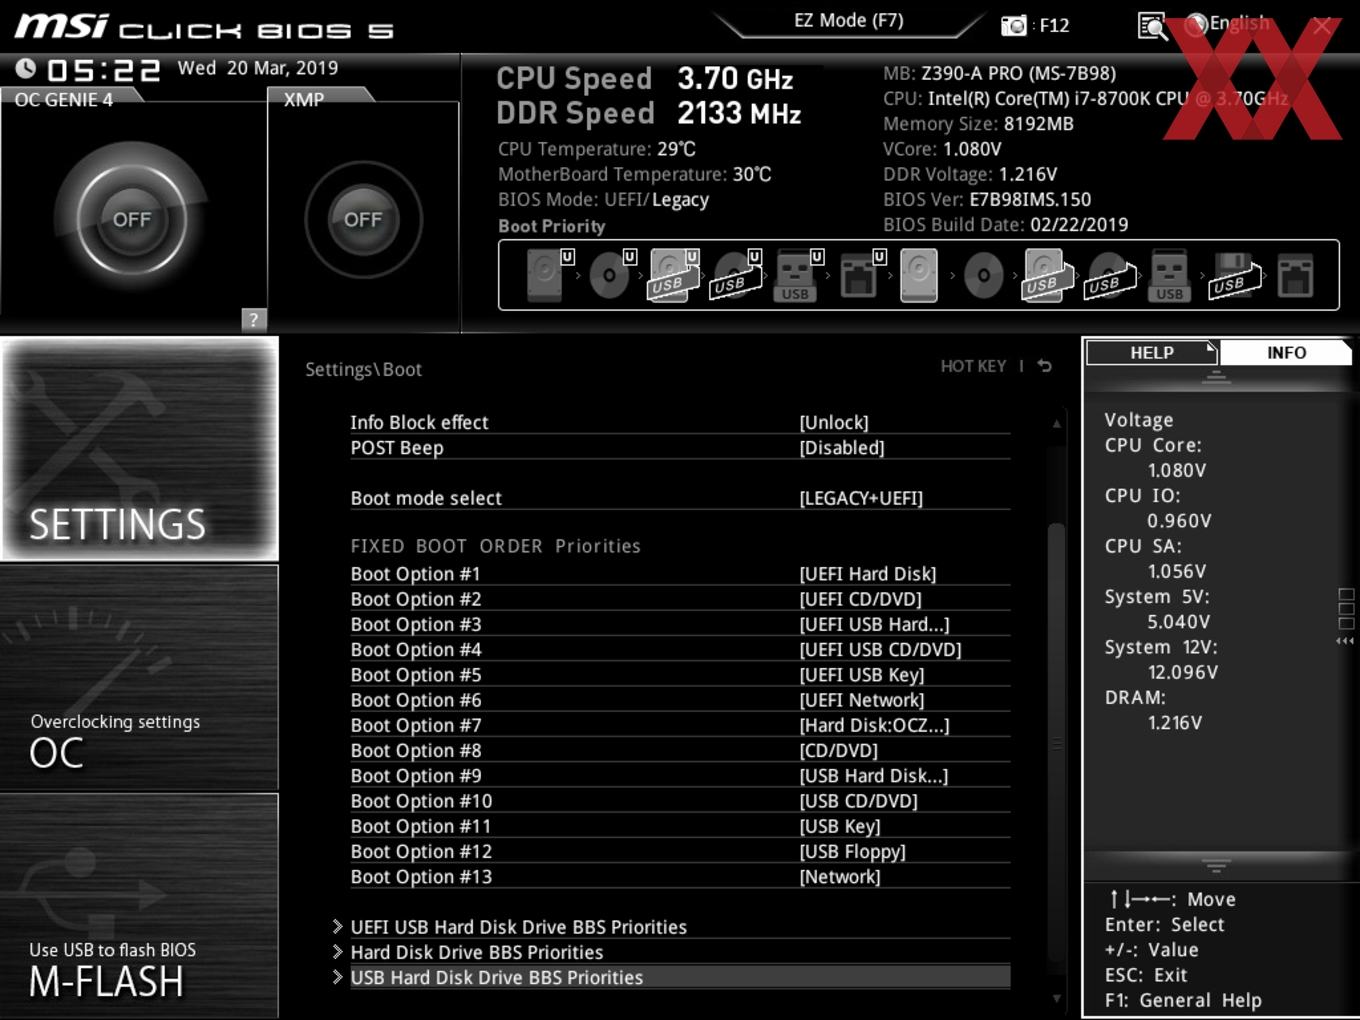
Task: Select the legacy hard disk boot icon
Action: 919,275
